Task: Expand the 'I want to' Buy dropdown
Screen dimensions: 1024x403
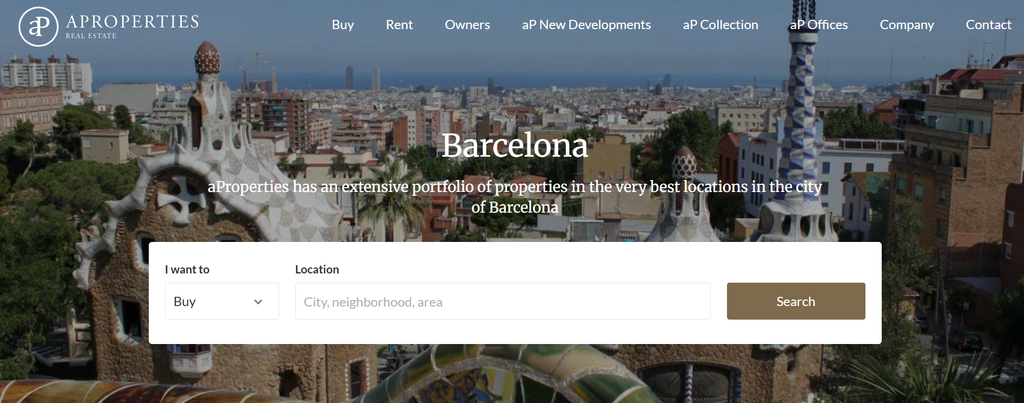Action: click(x=222, y=301)
